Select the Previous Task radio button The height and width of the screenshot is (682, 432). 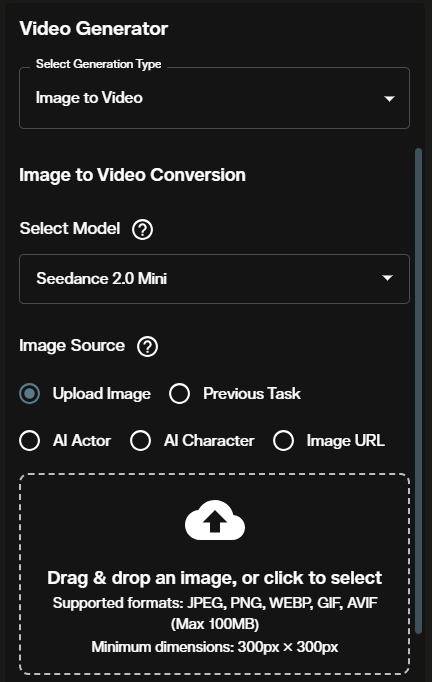[x=180, y=394]
